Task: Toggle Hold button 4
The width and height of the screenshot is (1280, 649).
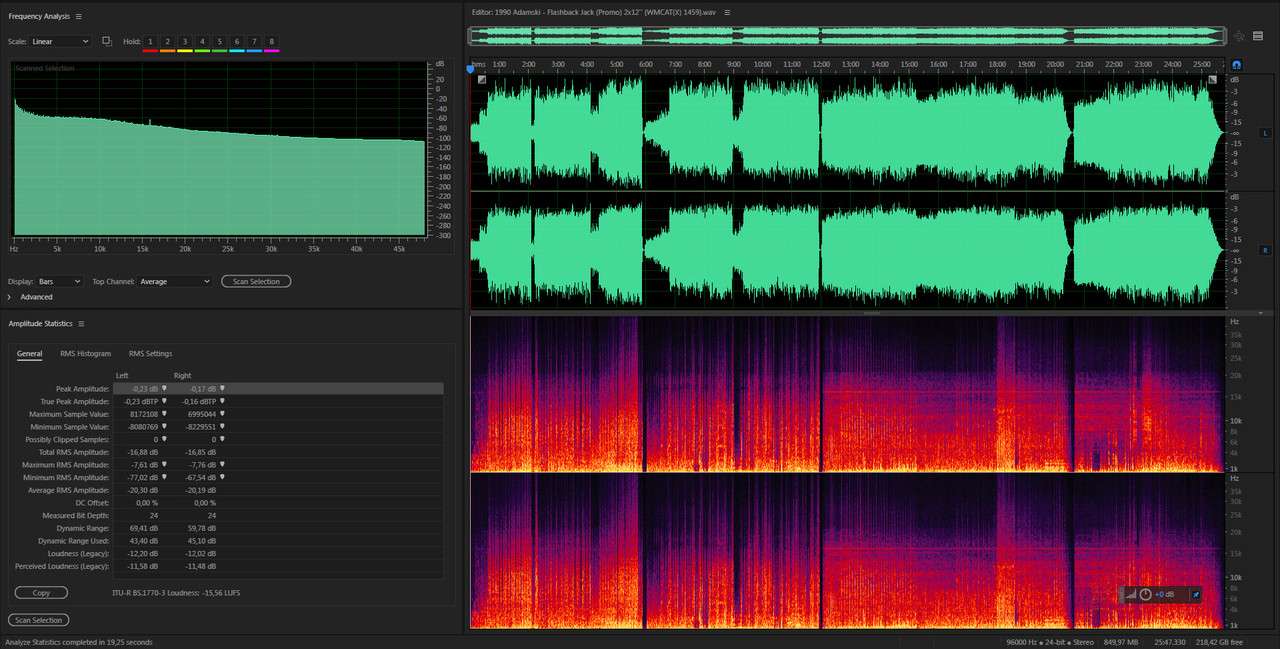Action: click(x=202, y=41)
